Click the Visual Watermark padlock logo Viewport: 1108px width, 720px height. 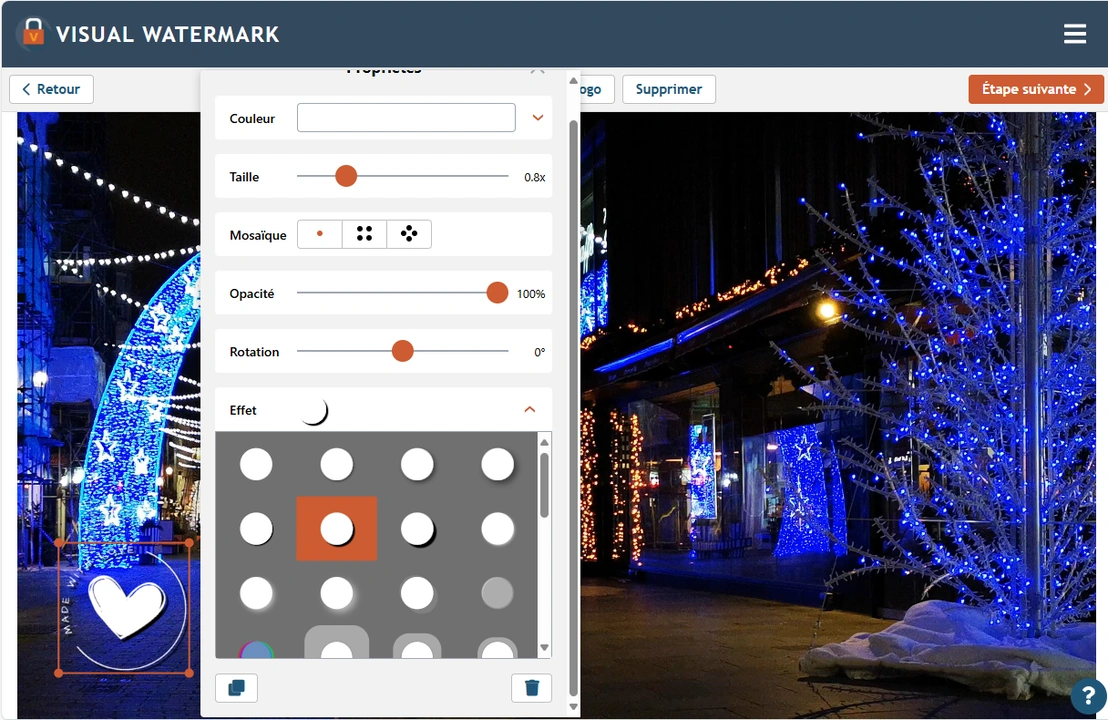33,33
